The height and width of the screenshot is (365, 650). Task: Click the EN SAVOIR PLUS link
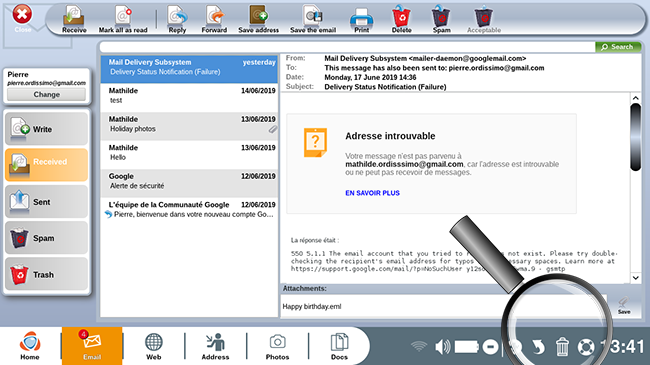tap(372, 193)
